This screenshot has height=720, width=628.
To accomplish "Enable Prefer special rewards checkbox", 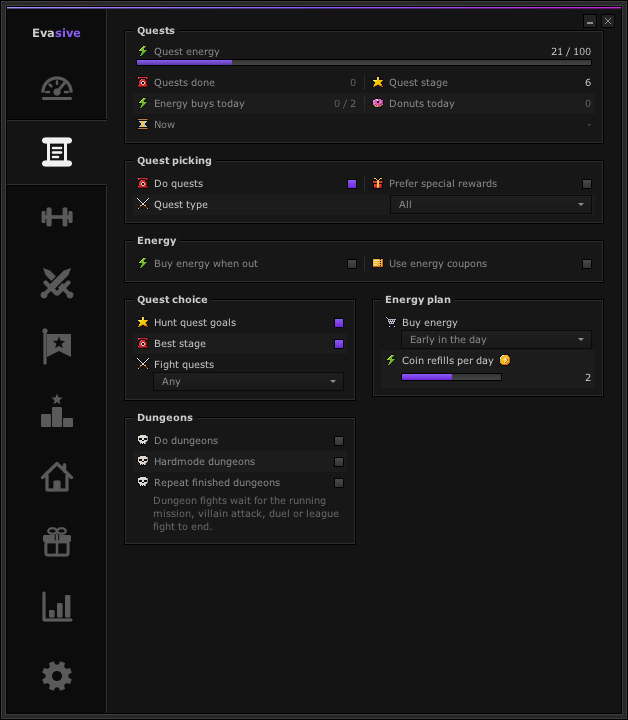I will click(x=587, y=184).
